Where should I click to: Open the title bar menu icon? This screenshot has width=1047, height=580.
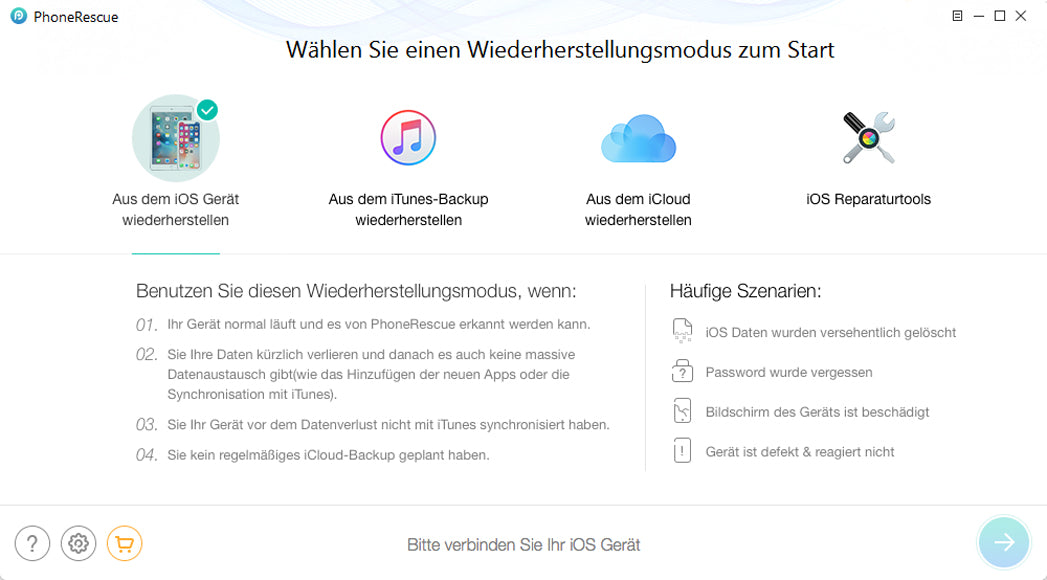pyautogui.click(x=957, y=16)
